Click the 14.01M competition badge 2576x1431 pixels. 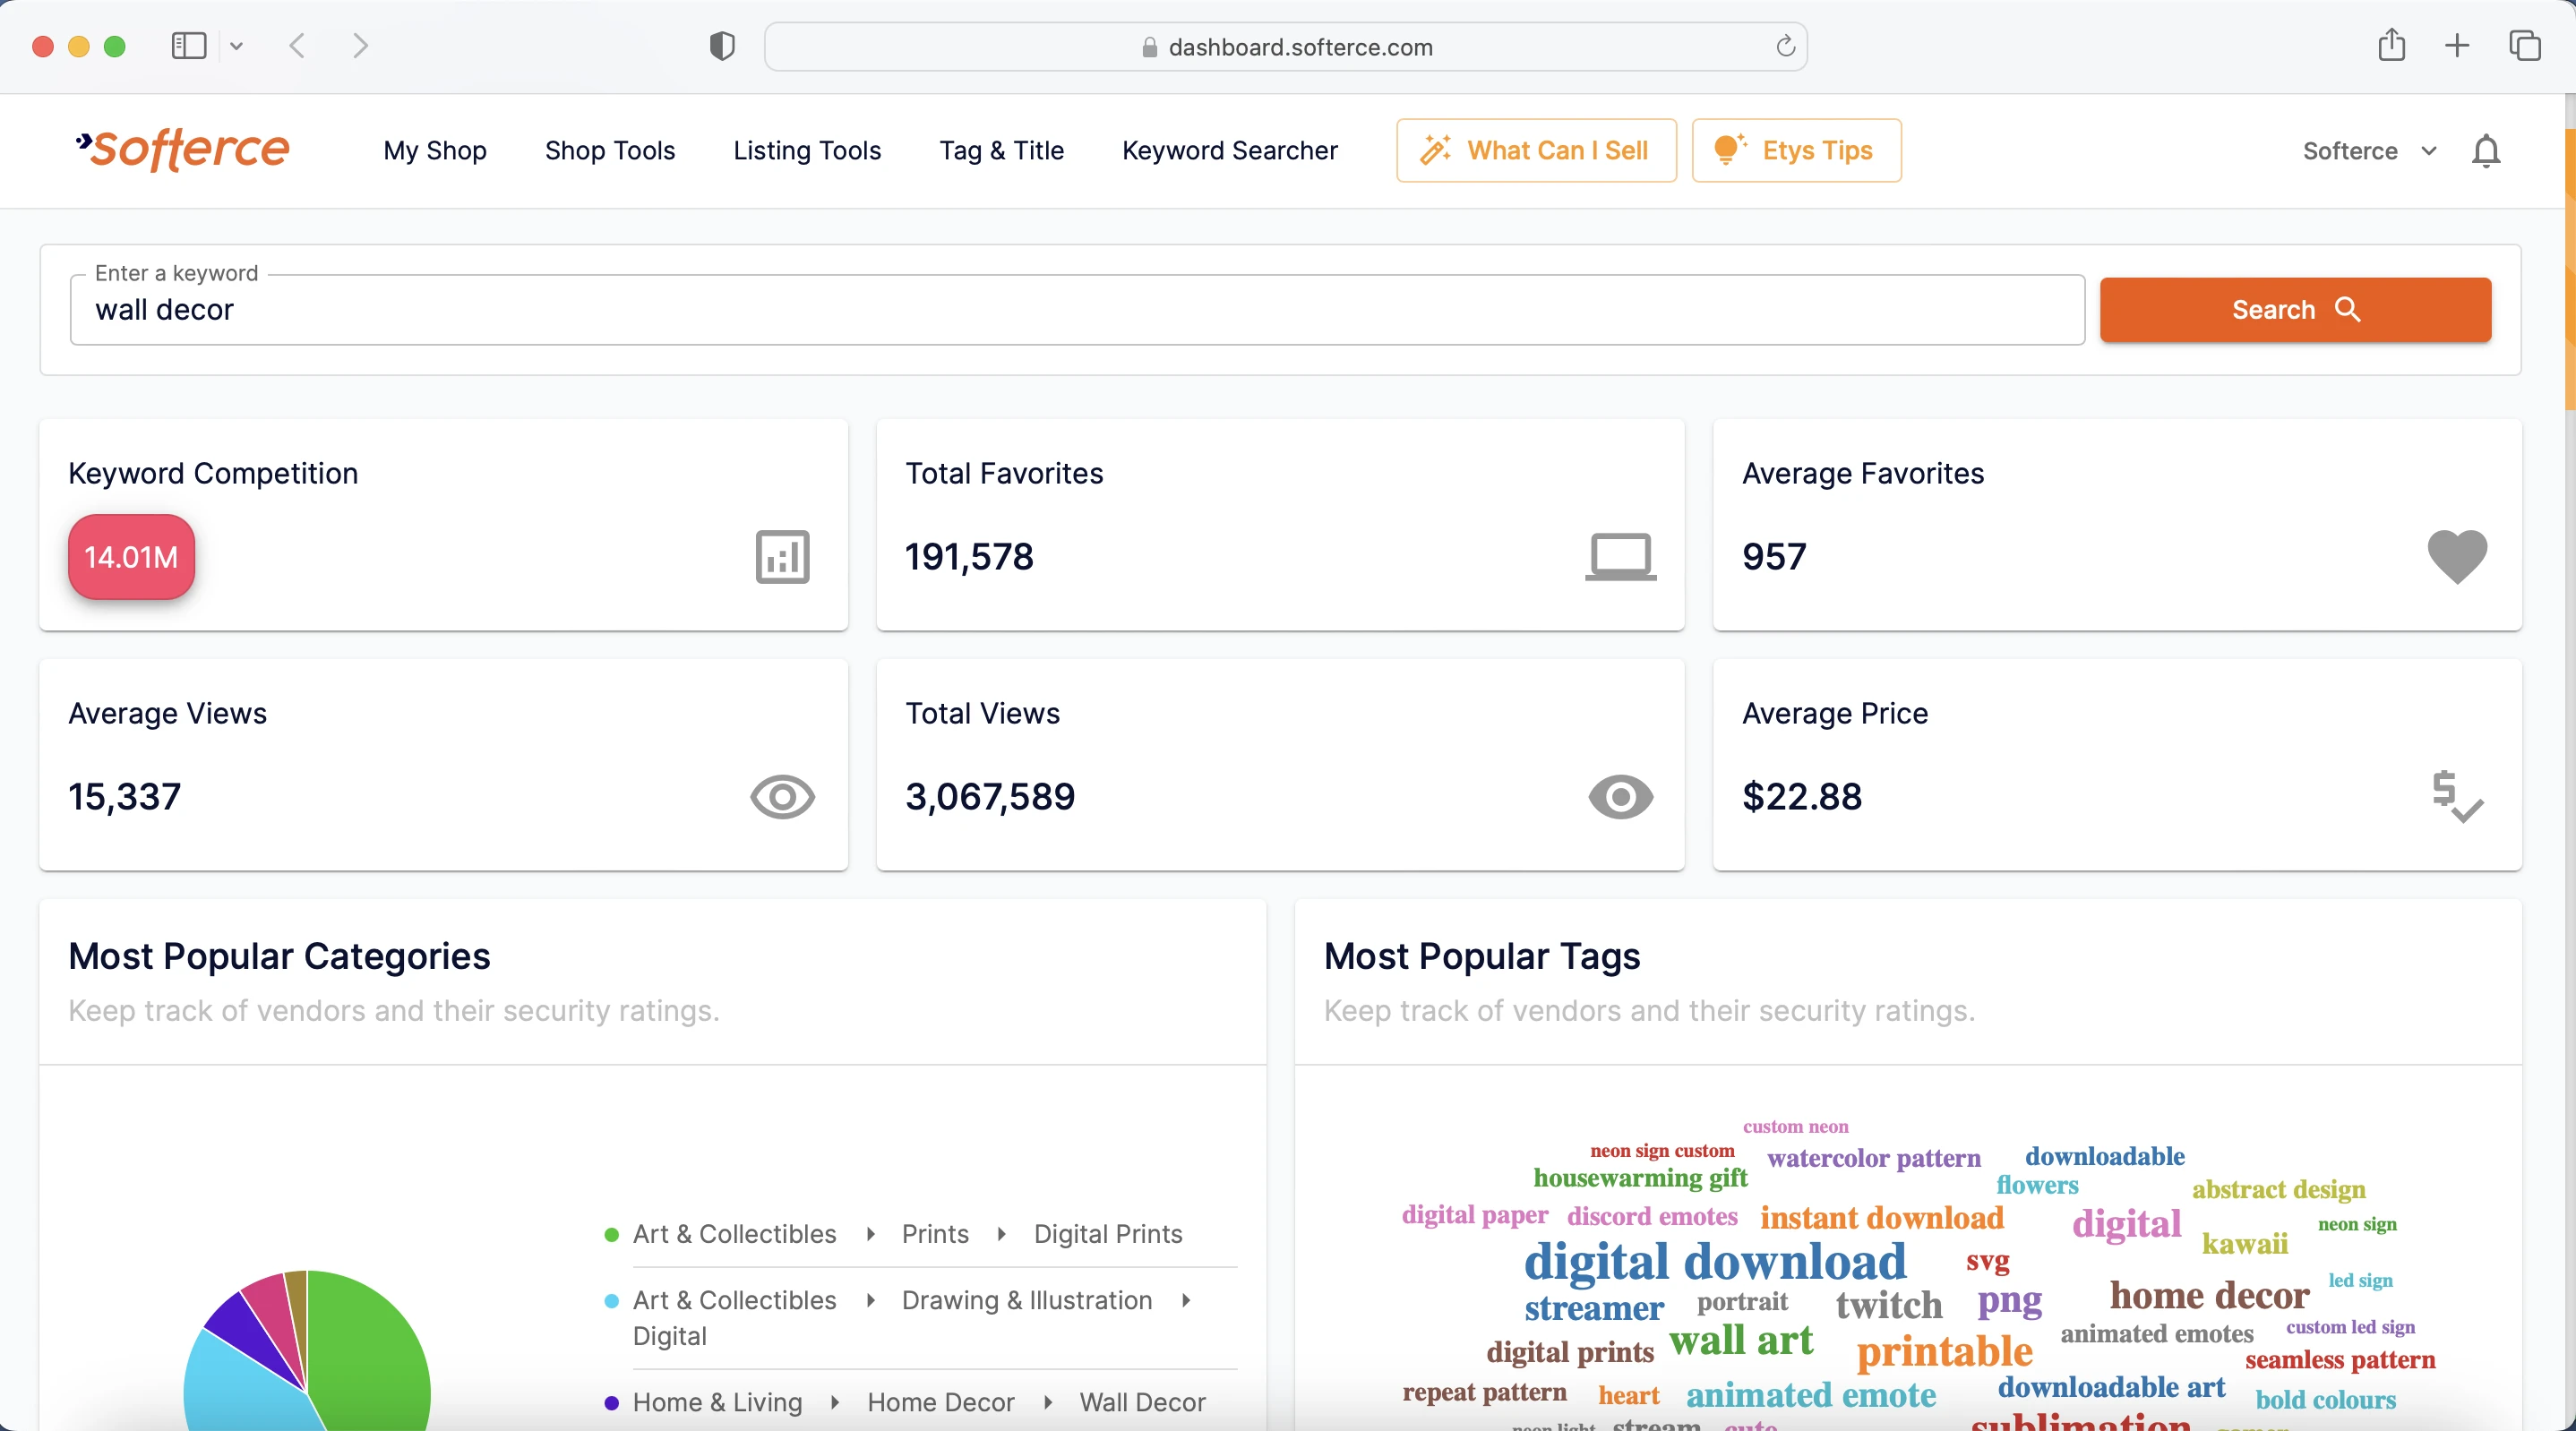point(131,557)
